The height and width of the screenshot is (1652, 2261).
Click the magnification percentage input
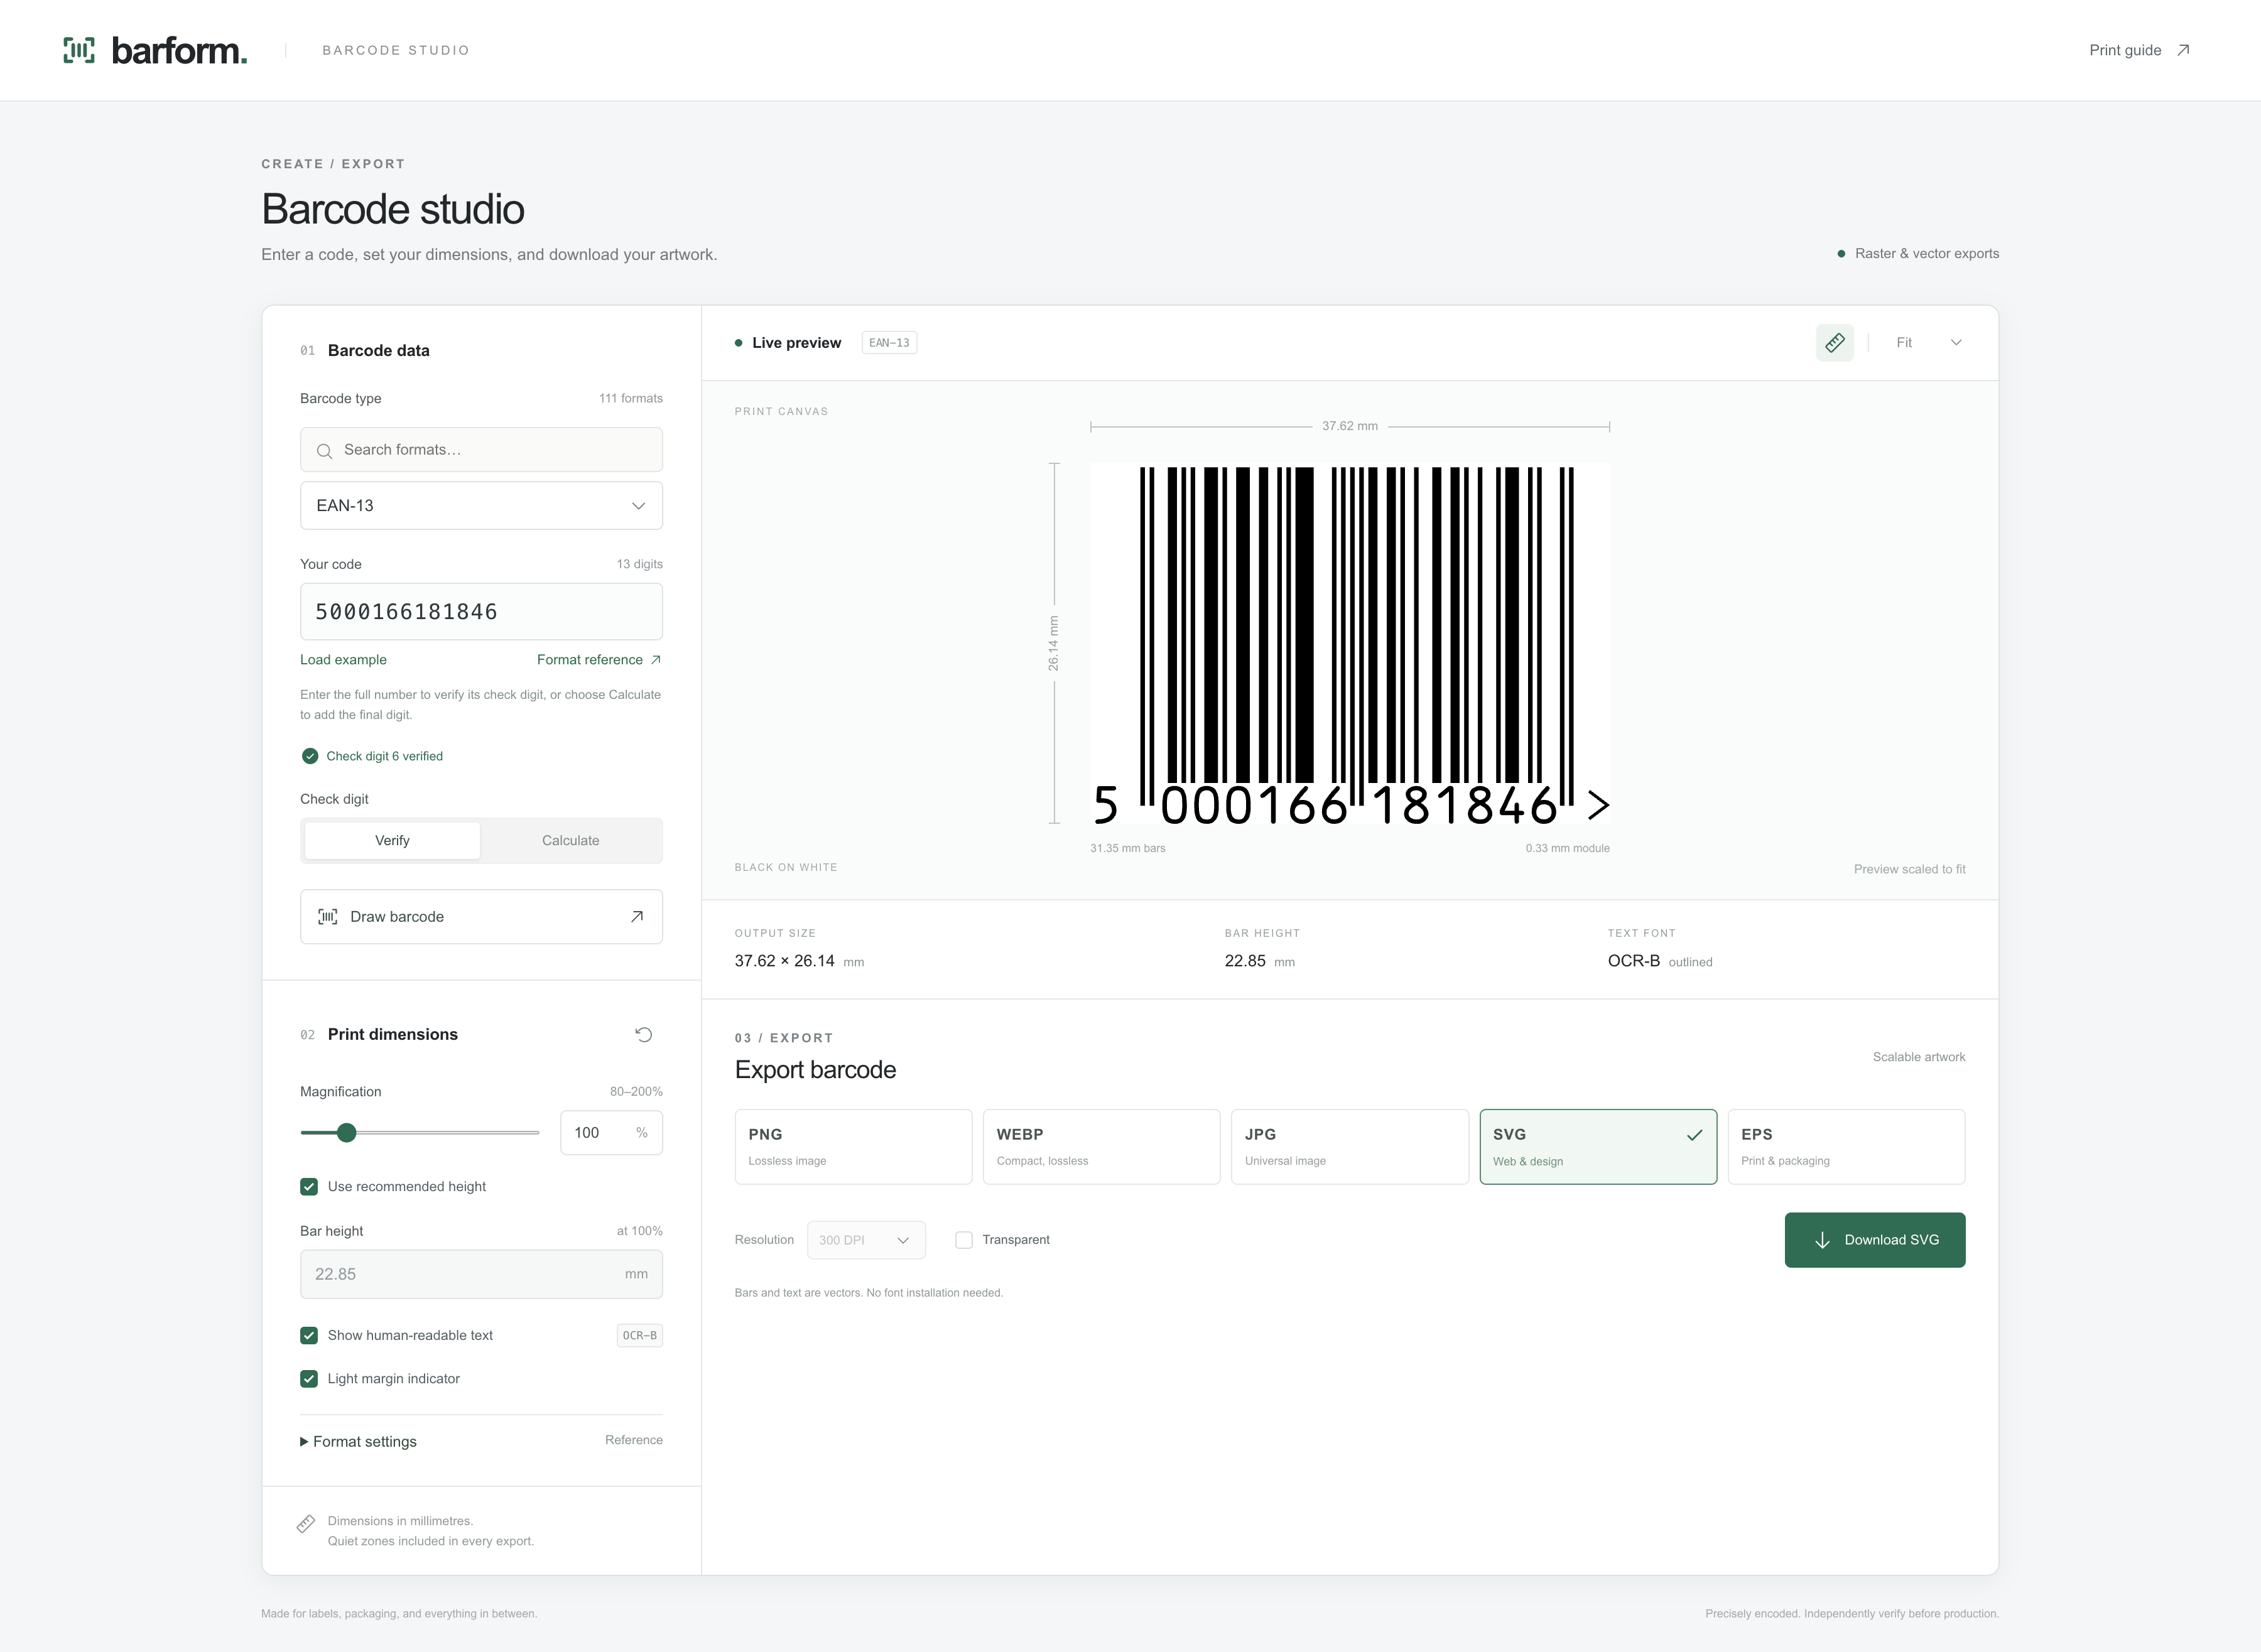[x=611, y=1133]
